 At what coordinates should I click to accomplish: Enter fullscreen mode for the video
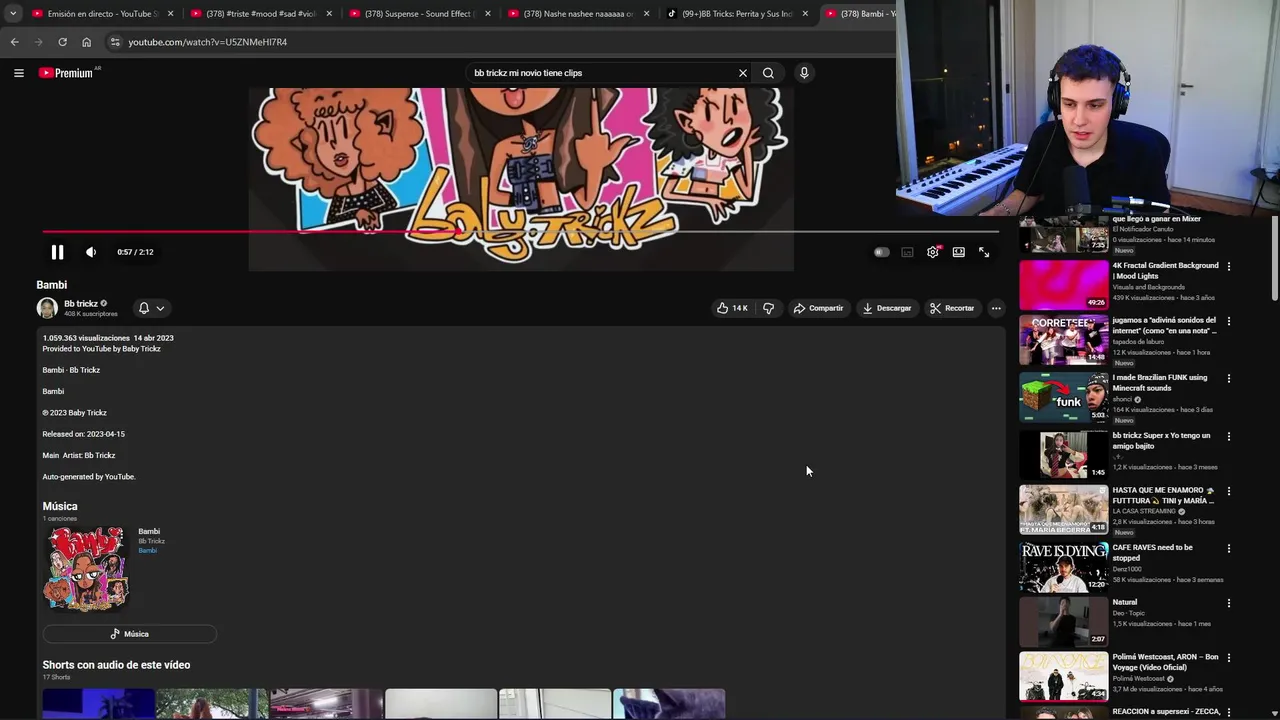point(984,252)
